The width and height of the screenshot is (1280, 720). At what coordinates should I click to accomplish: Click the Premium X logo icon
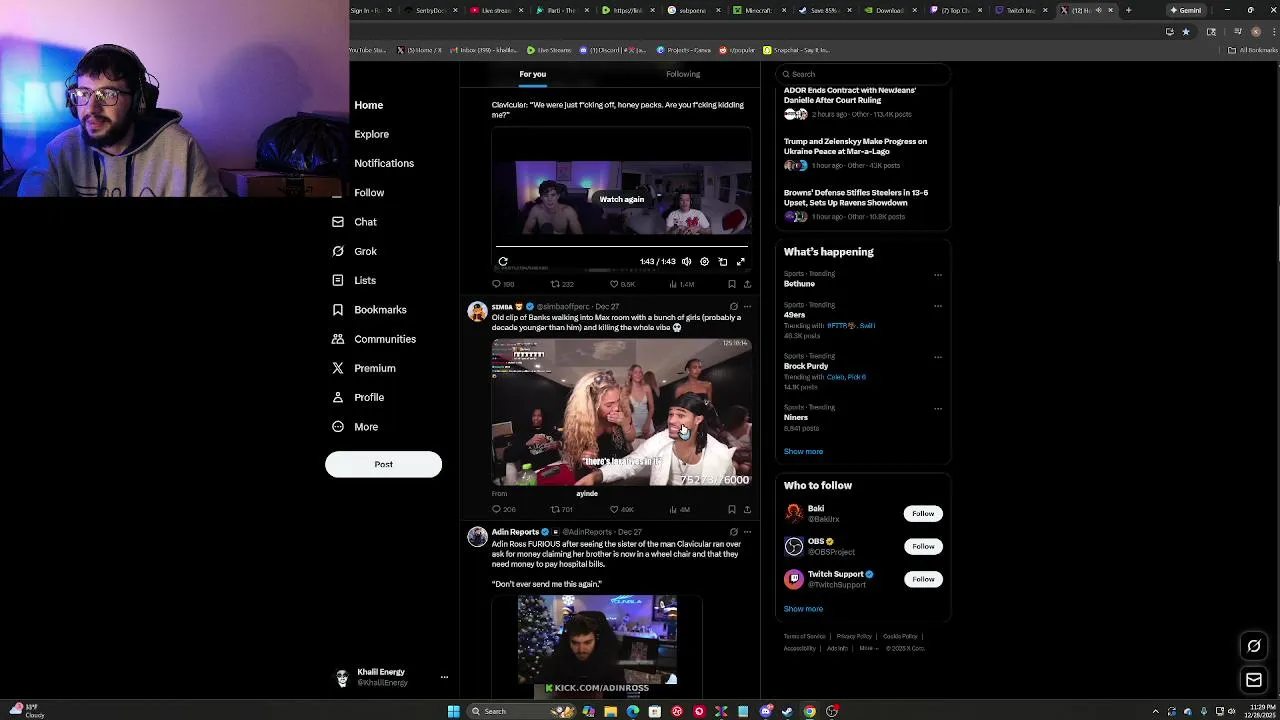(338, 368)
